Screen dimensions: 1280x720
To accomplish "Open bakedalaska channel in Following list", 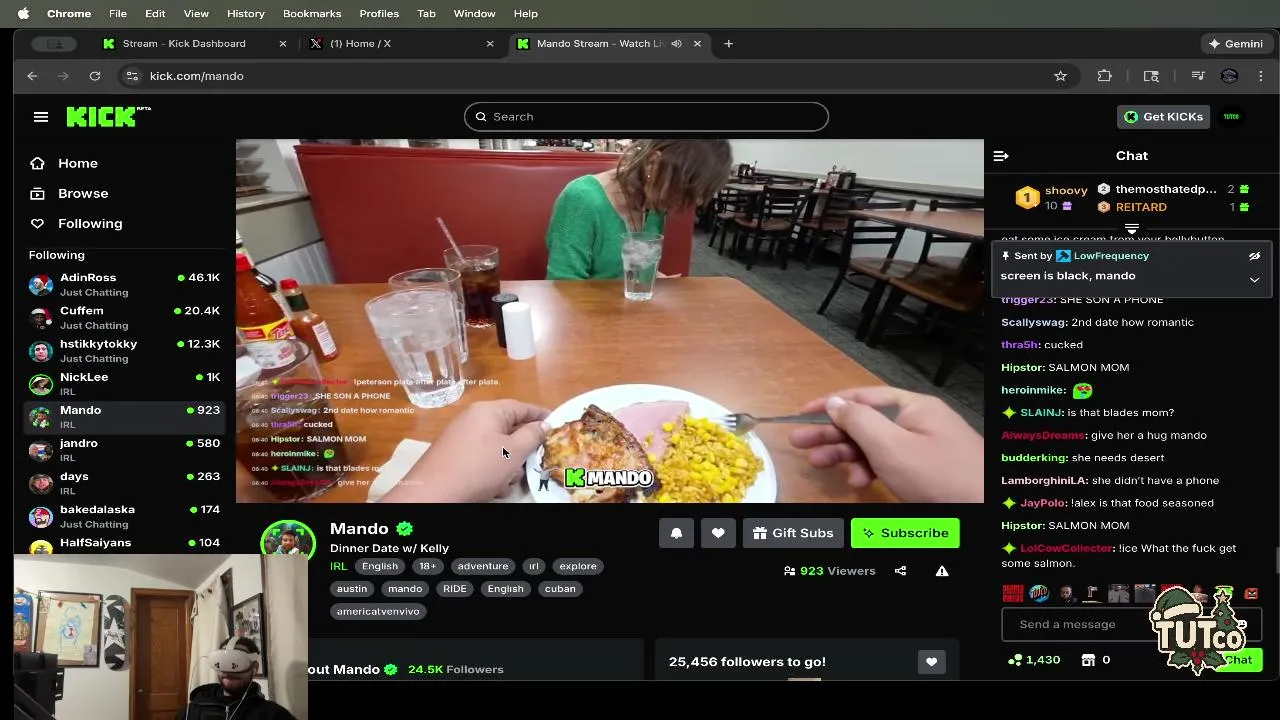I will click(x=125, y=516).
